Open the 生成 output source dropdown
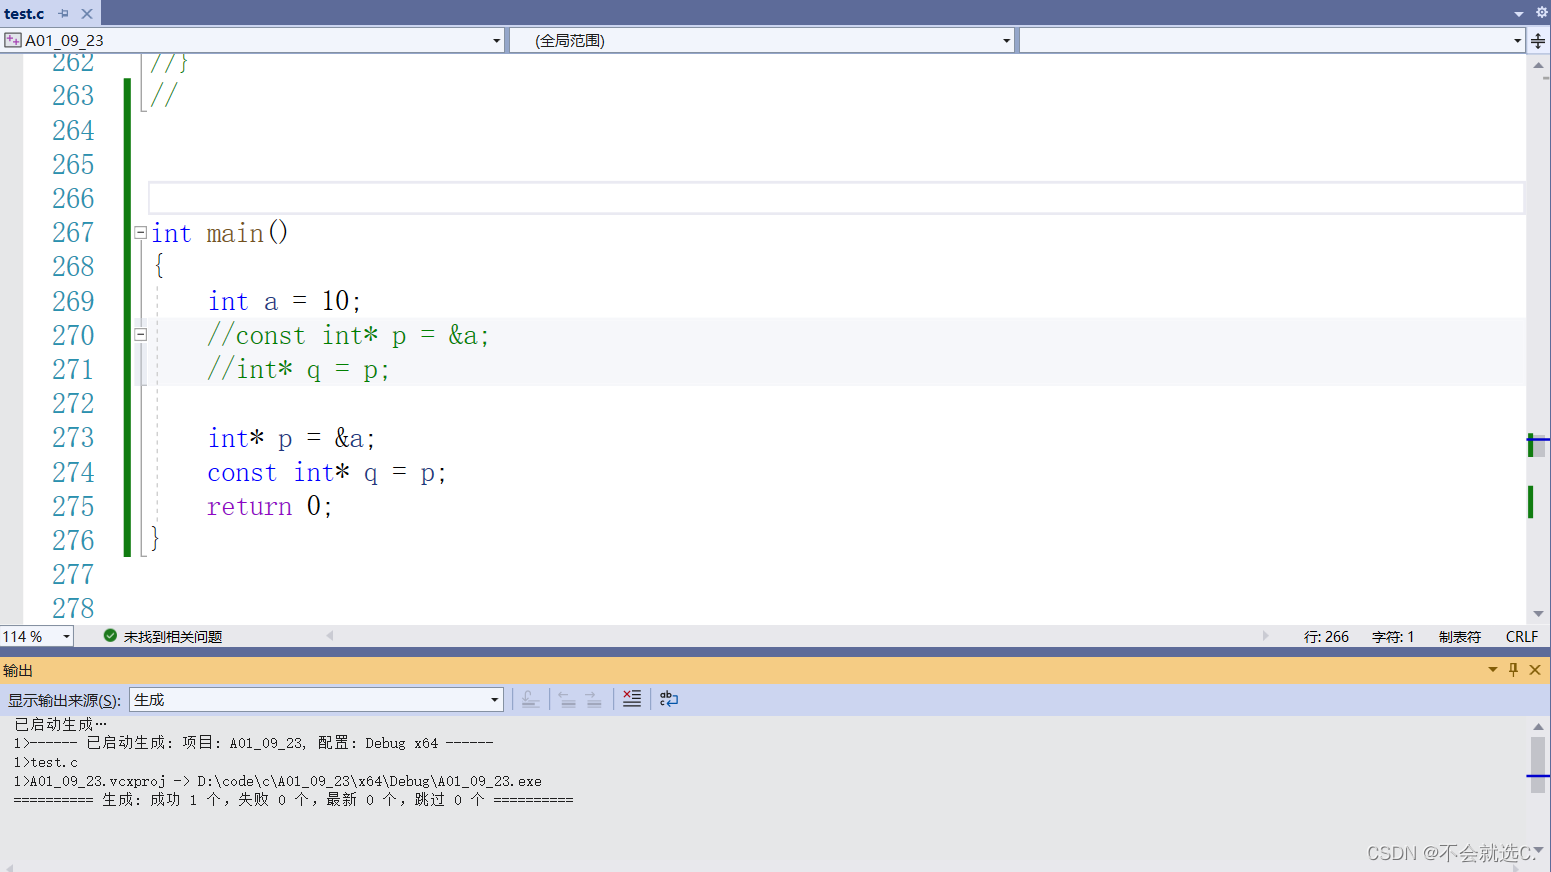1551x872 pixels. click(492, 699)
